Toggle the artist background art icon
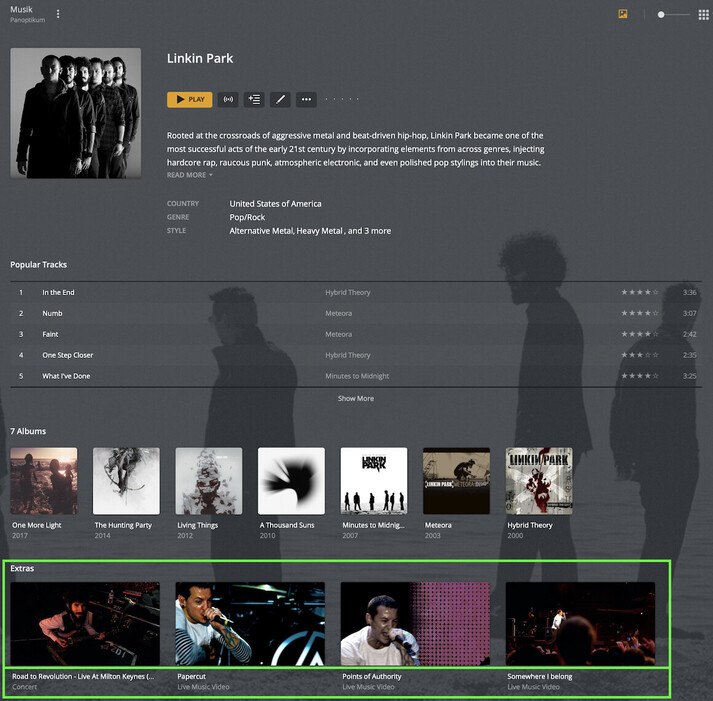 click(x=623, y=14)
